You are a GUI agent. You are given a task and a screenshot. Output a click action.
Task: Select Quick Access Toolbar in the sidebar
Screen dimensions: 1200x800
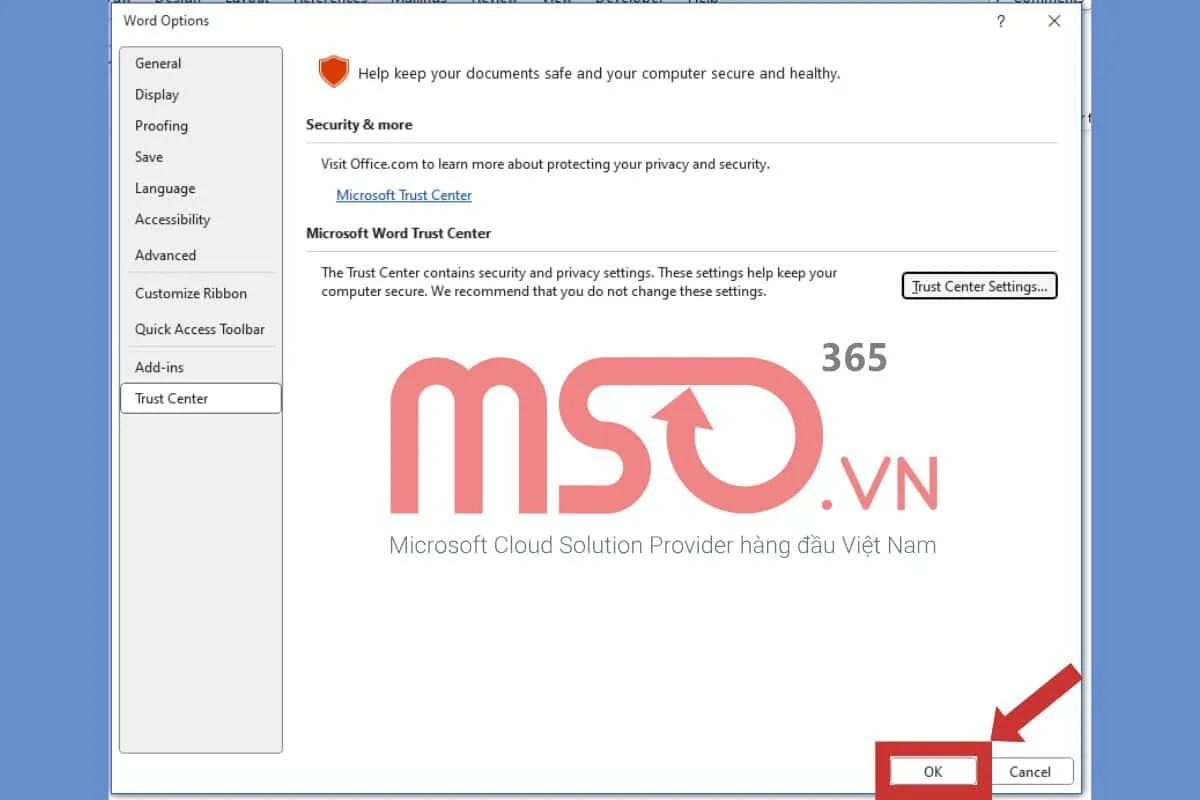tap(199, 329)
